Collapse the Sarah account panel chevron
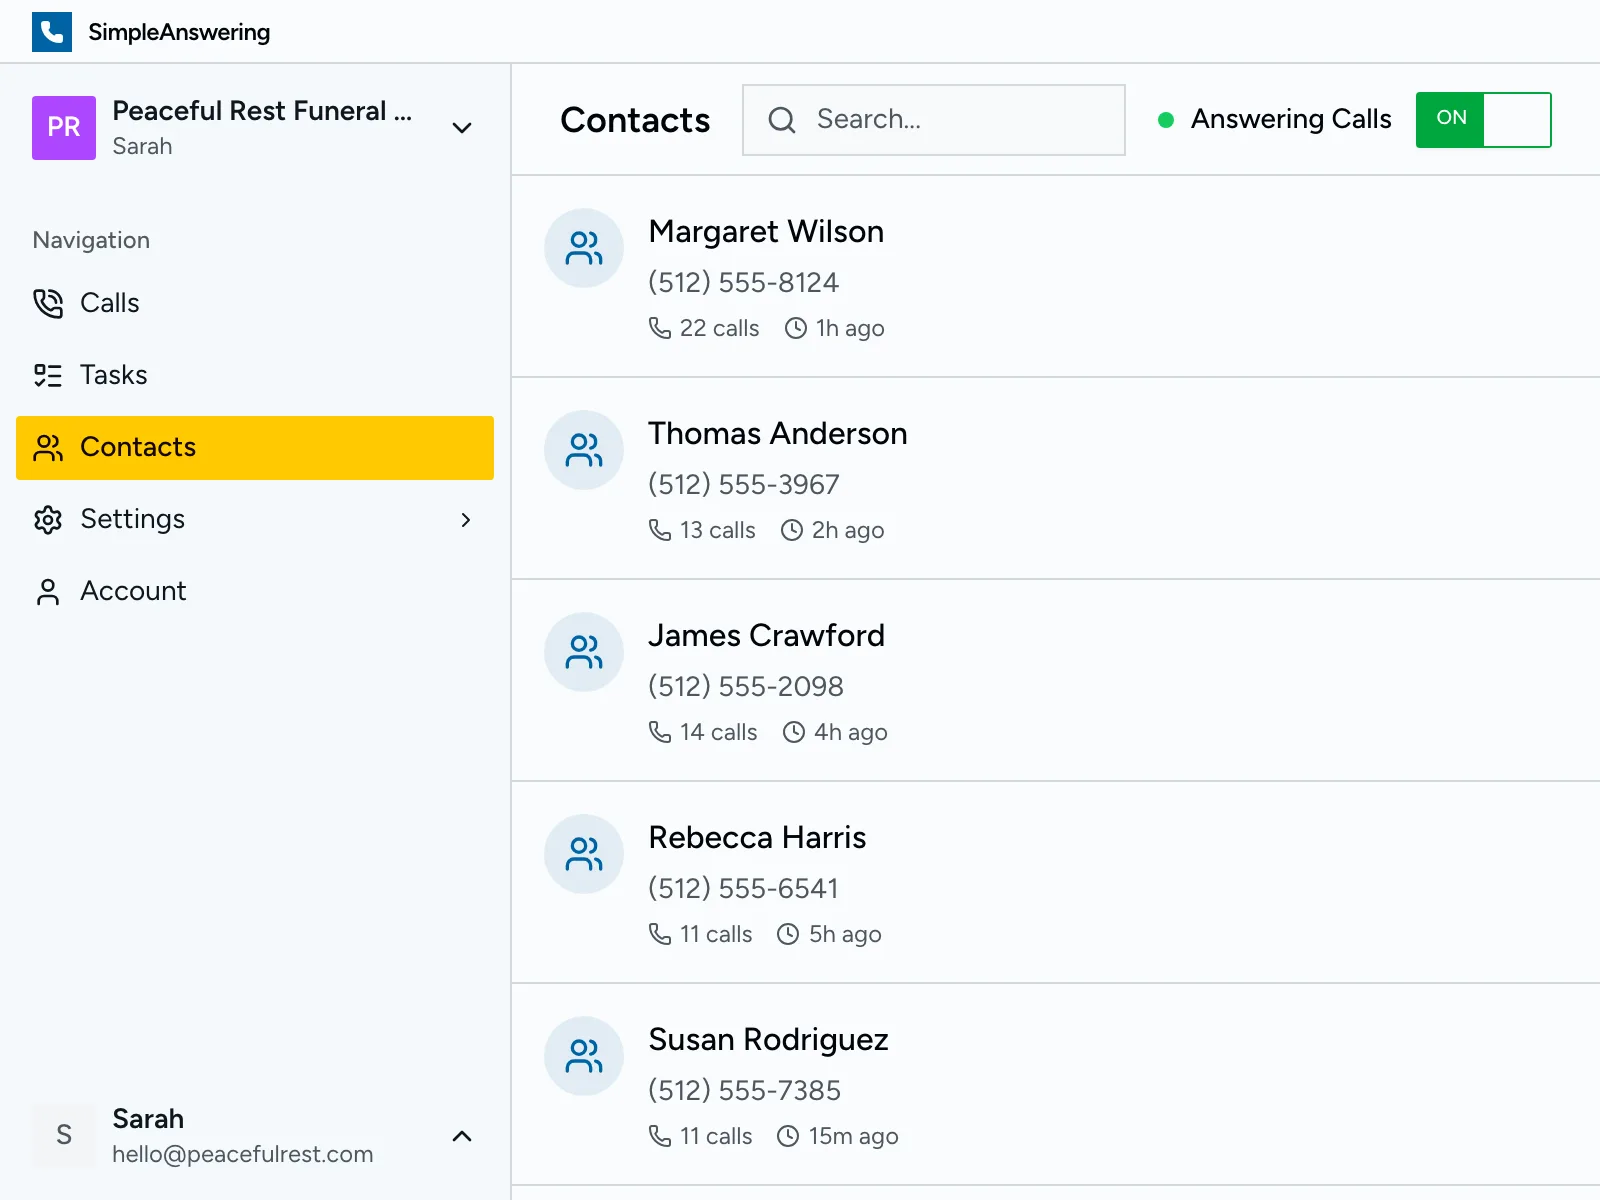Image resolution: width=1600 pixels, height=1200 pixels. [462, 1136]
